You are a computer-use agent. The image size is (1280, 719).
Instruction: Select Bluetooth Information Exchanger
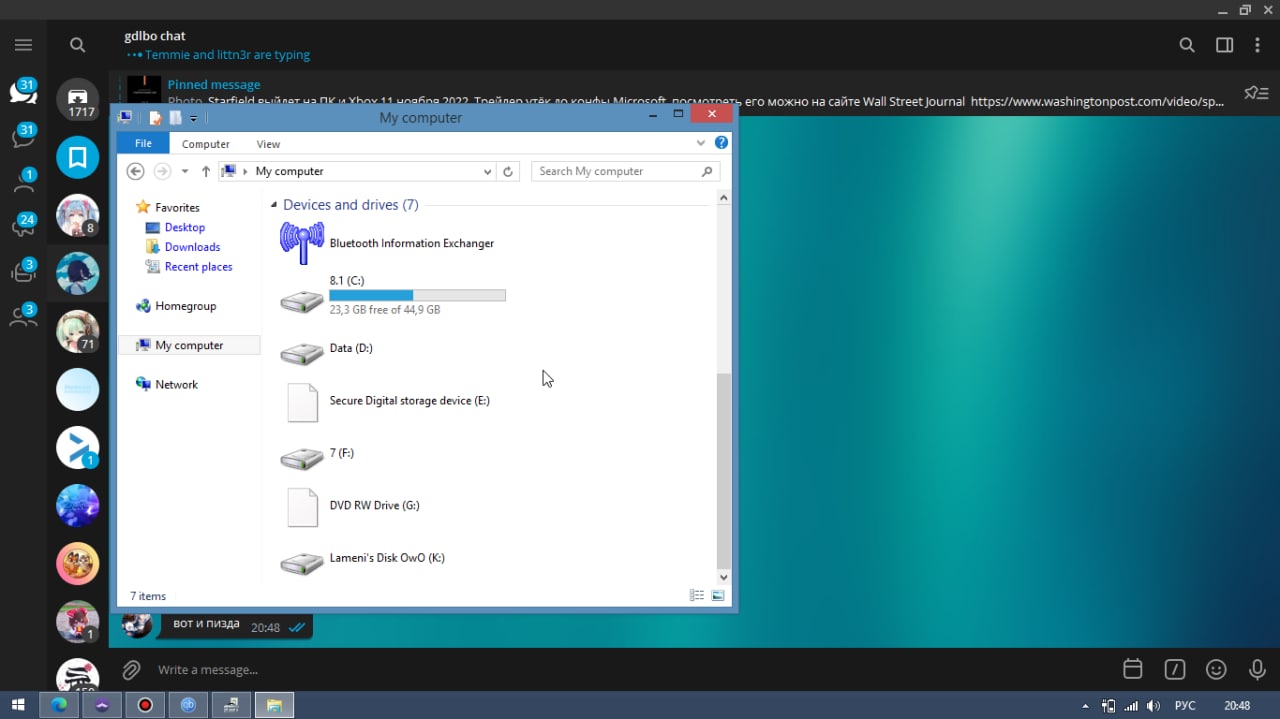point(387,243)
